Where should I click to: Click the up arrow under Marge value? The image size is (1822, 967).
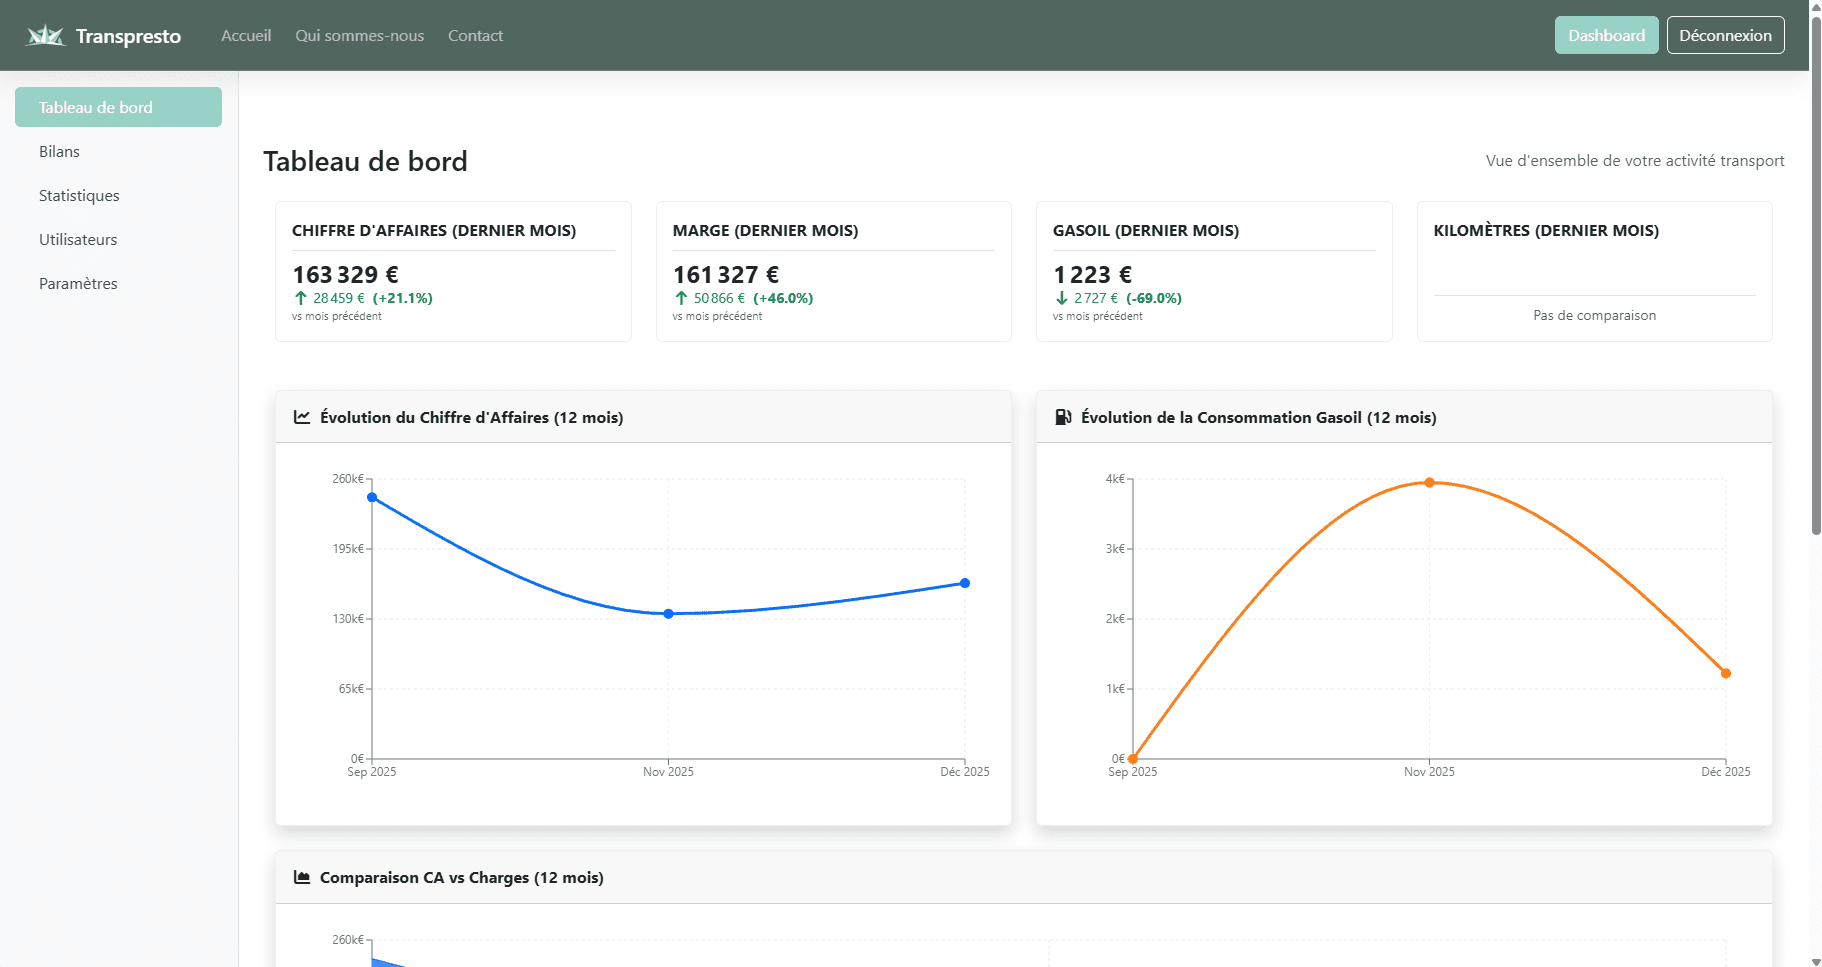point(681,298)
